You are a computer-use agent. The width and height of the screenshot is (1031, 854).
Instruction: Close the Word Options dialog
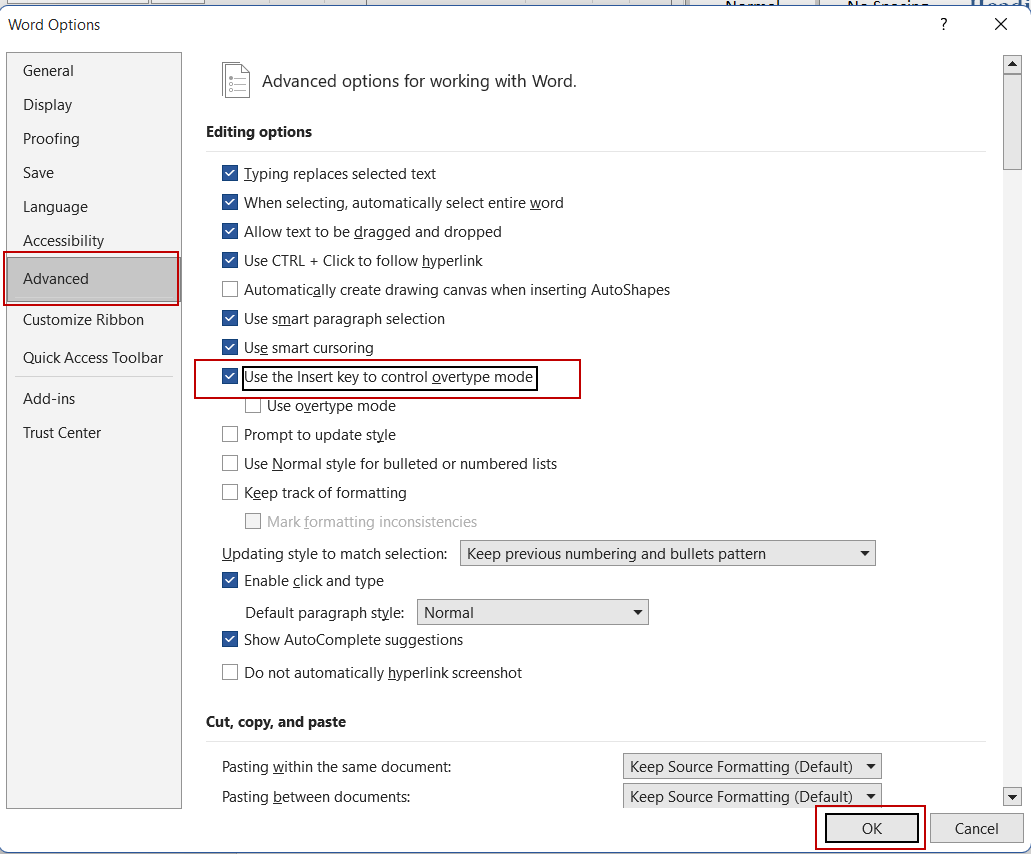(x=1001, y=25)
